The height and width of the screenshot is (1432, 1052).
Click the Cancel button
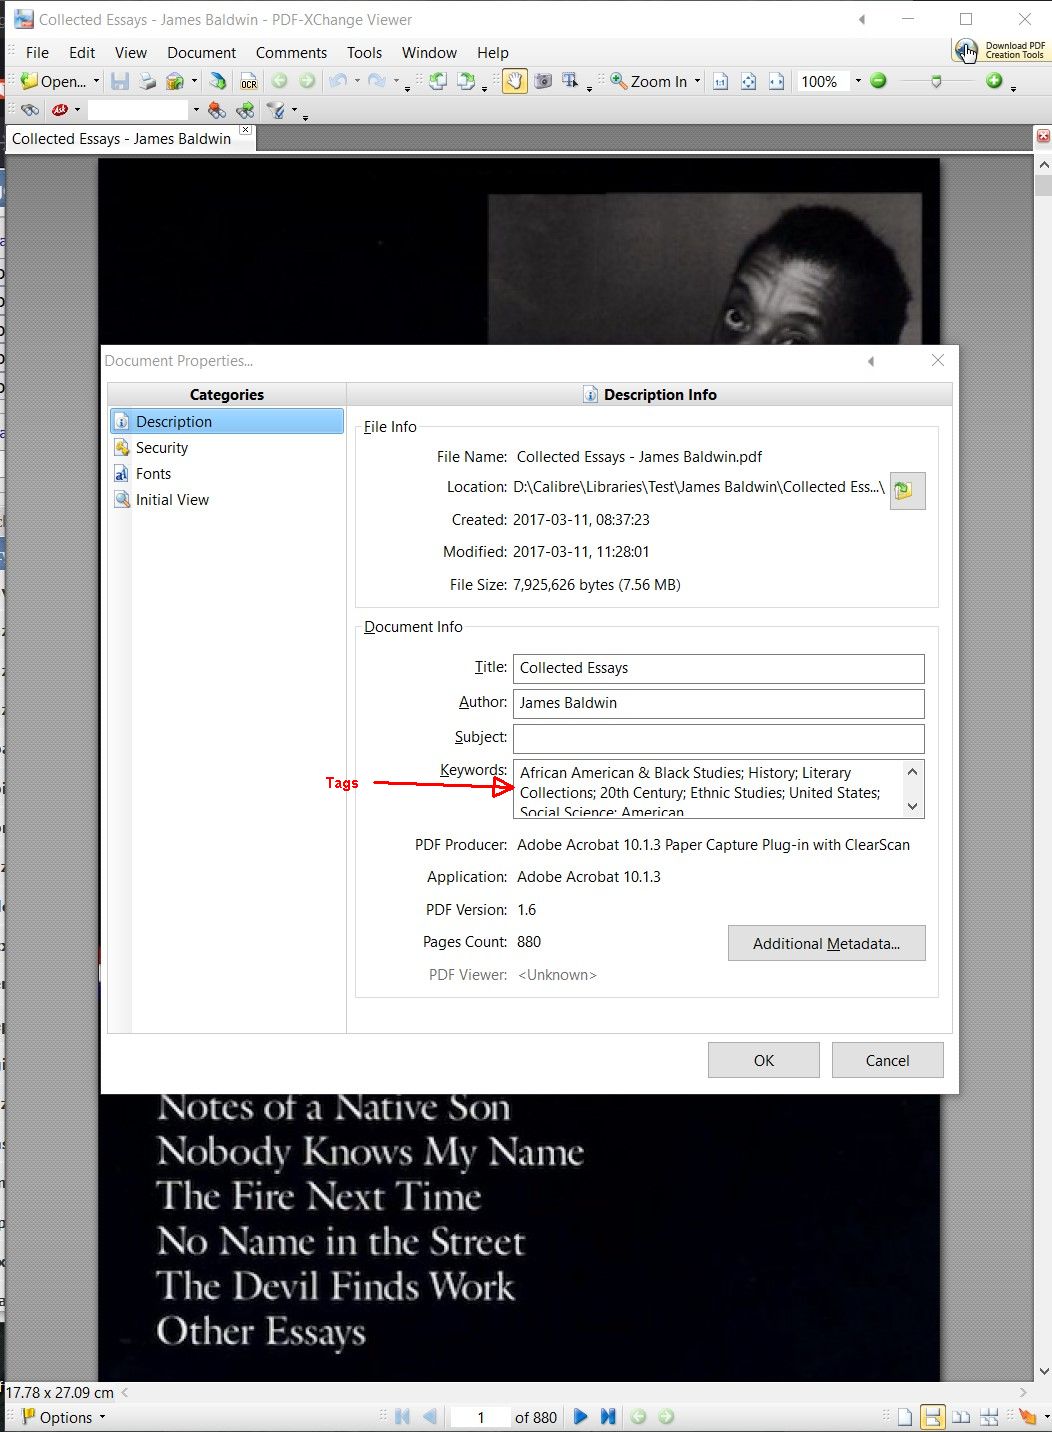(887, 1060)
